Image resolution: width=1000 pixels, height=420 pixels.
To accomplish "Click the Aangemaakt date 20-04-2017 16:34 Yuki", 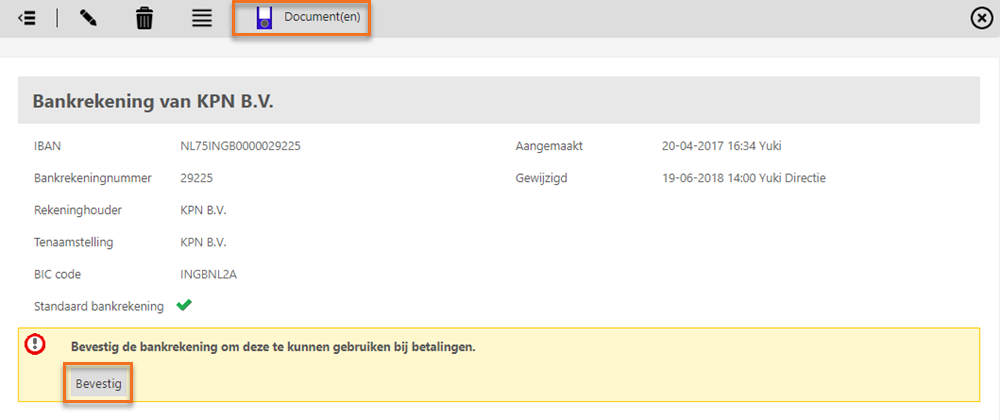I will (722, 146).
